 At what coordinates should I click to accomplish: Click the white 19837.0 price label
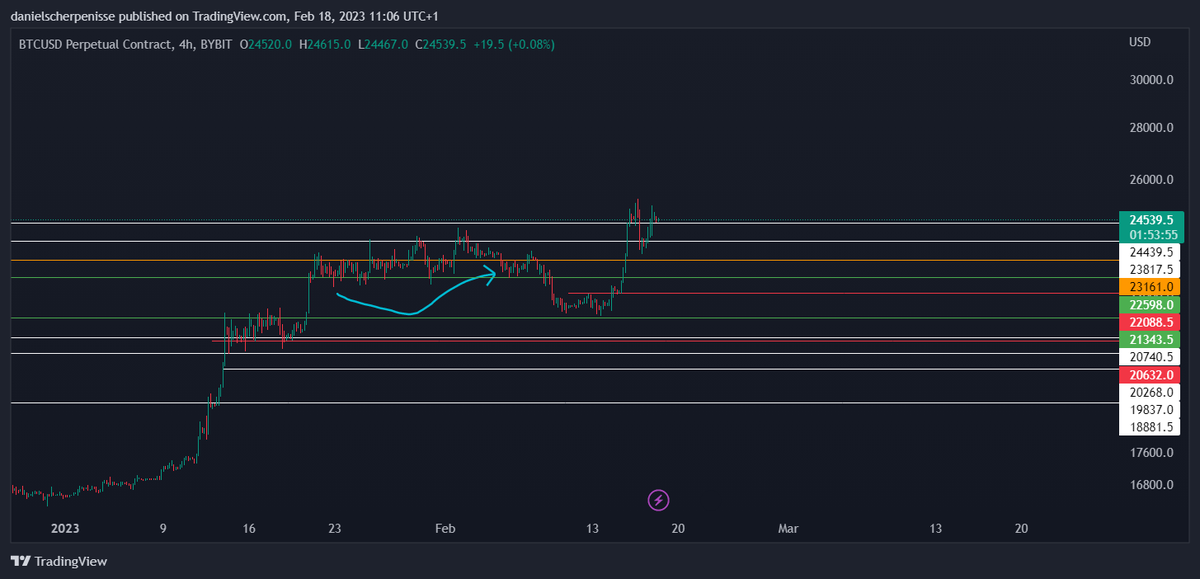pyautogui.click(x=1151, y=409)
